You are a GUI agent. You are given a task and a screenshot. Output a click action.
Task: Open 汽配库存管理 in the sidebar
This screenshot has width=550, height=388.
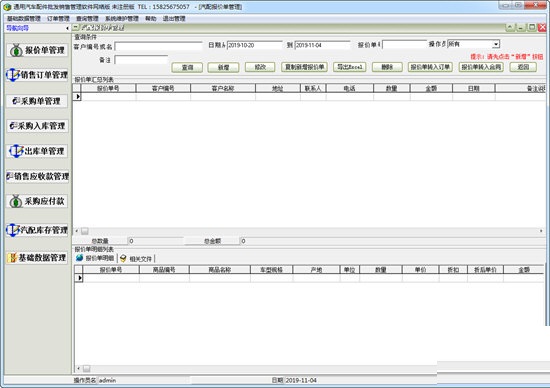(37, 230)
